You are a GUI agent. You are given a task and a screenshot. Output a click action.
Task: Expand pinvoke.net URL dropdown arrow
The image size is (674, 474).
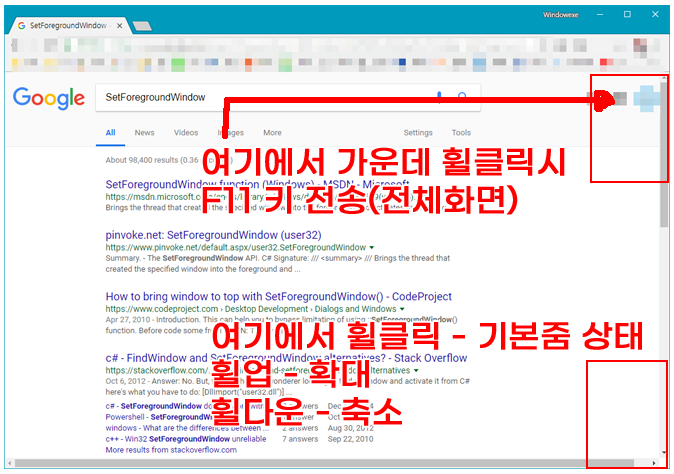click(x=372, y=248)
